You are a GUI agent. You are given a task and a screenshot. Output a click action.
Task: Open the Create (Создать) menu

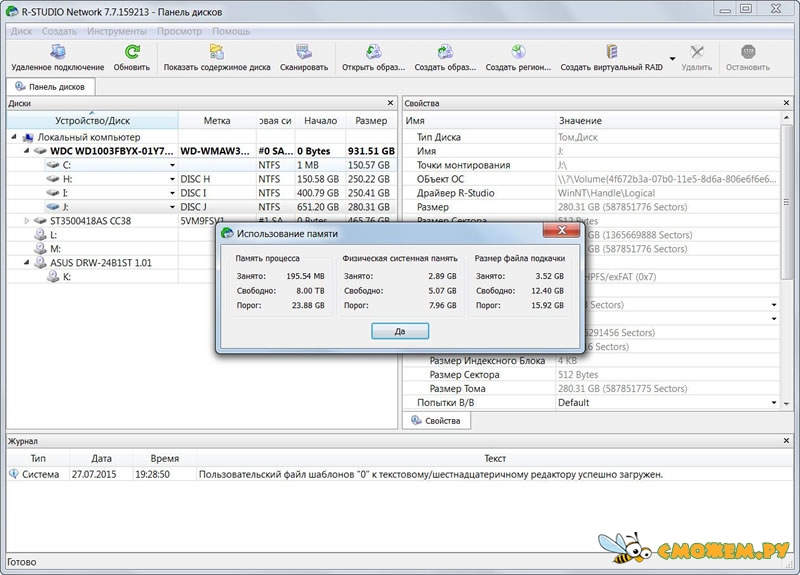tap(59, 31)
